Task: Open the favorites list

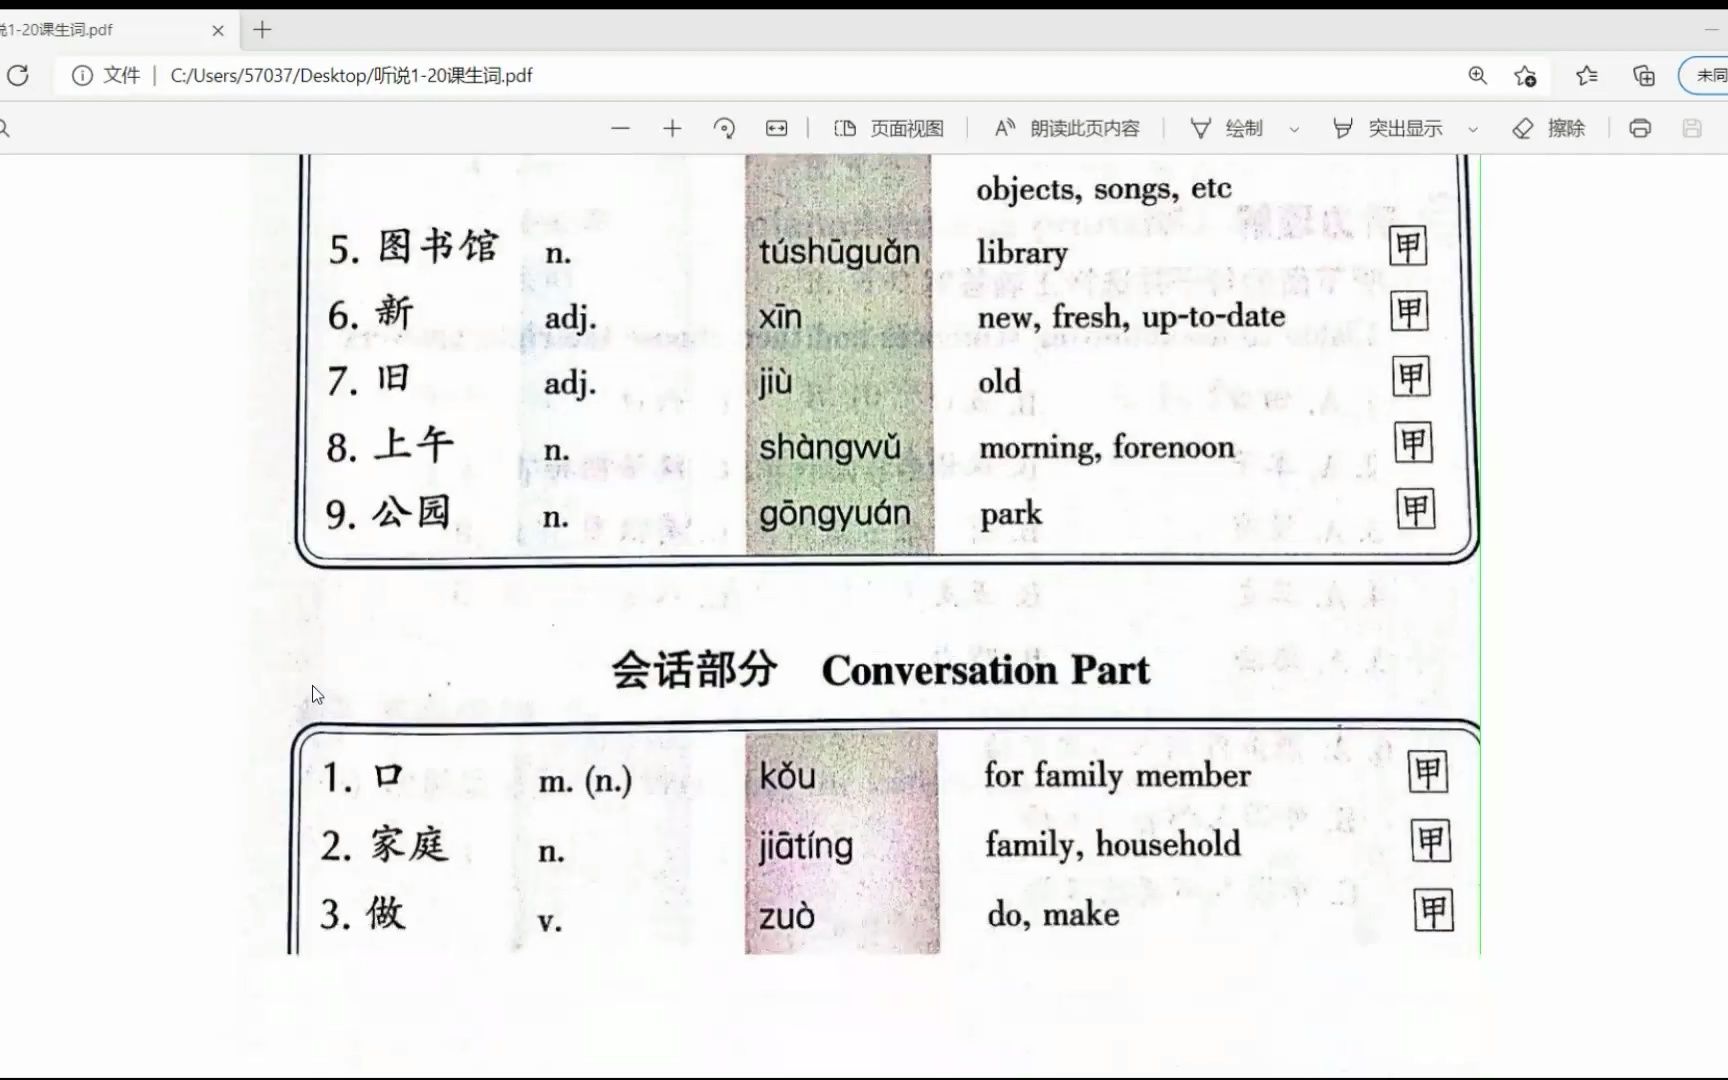Action: point(1587,75)
